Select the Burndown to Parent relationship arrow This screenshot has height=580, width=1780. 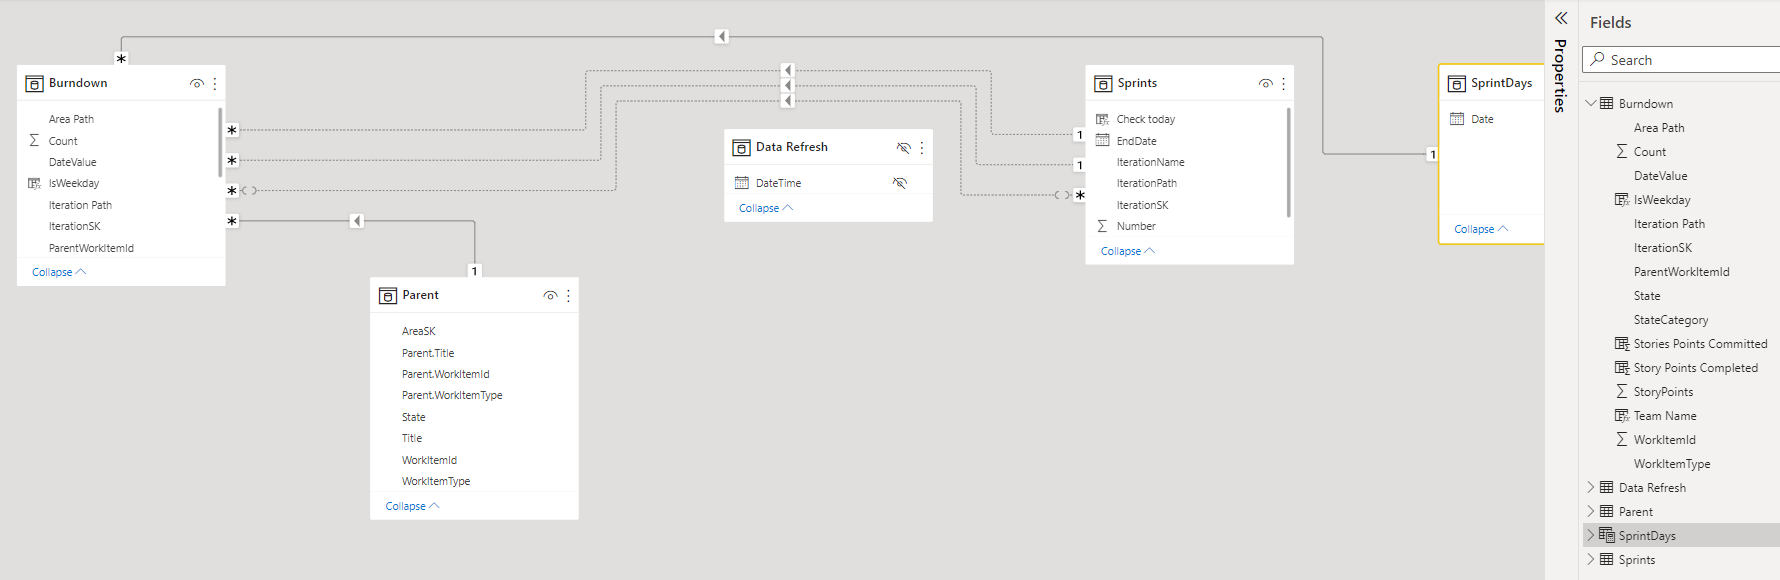point(357,221)
